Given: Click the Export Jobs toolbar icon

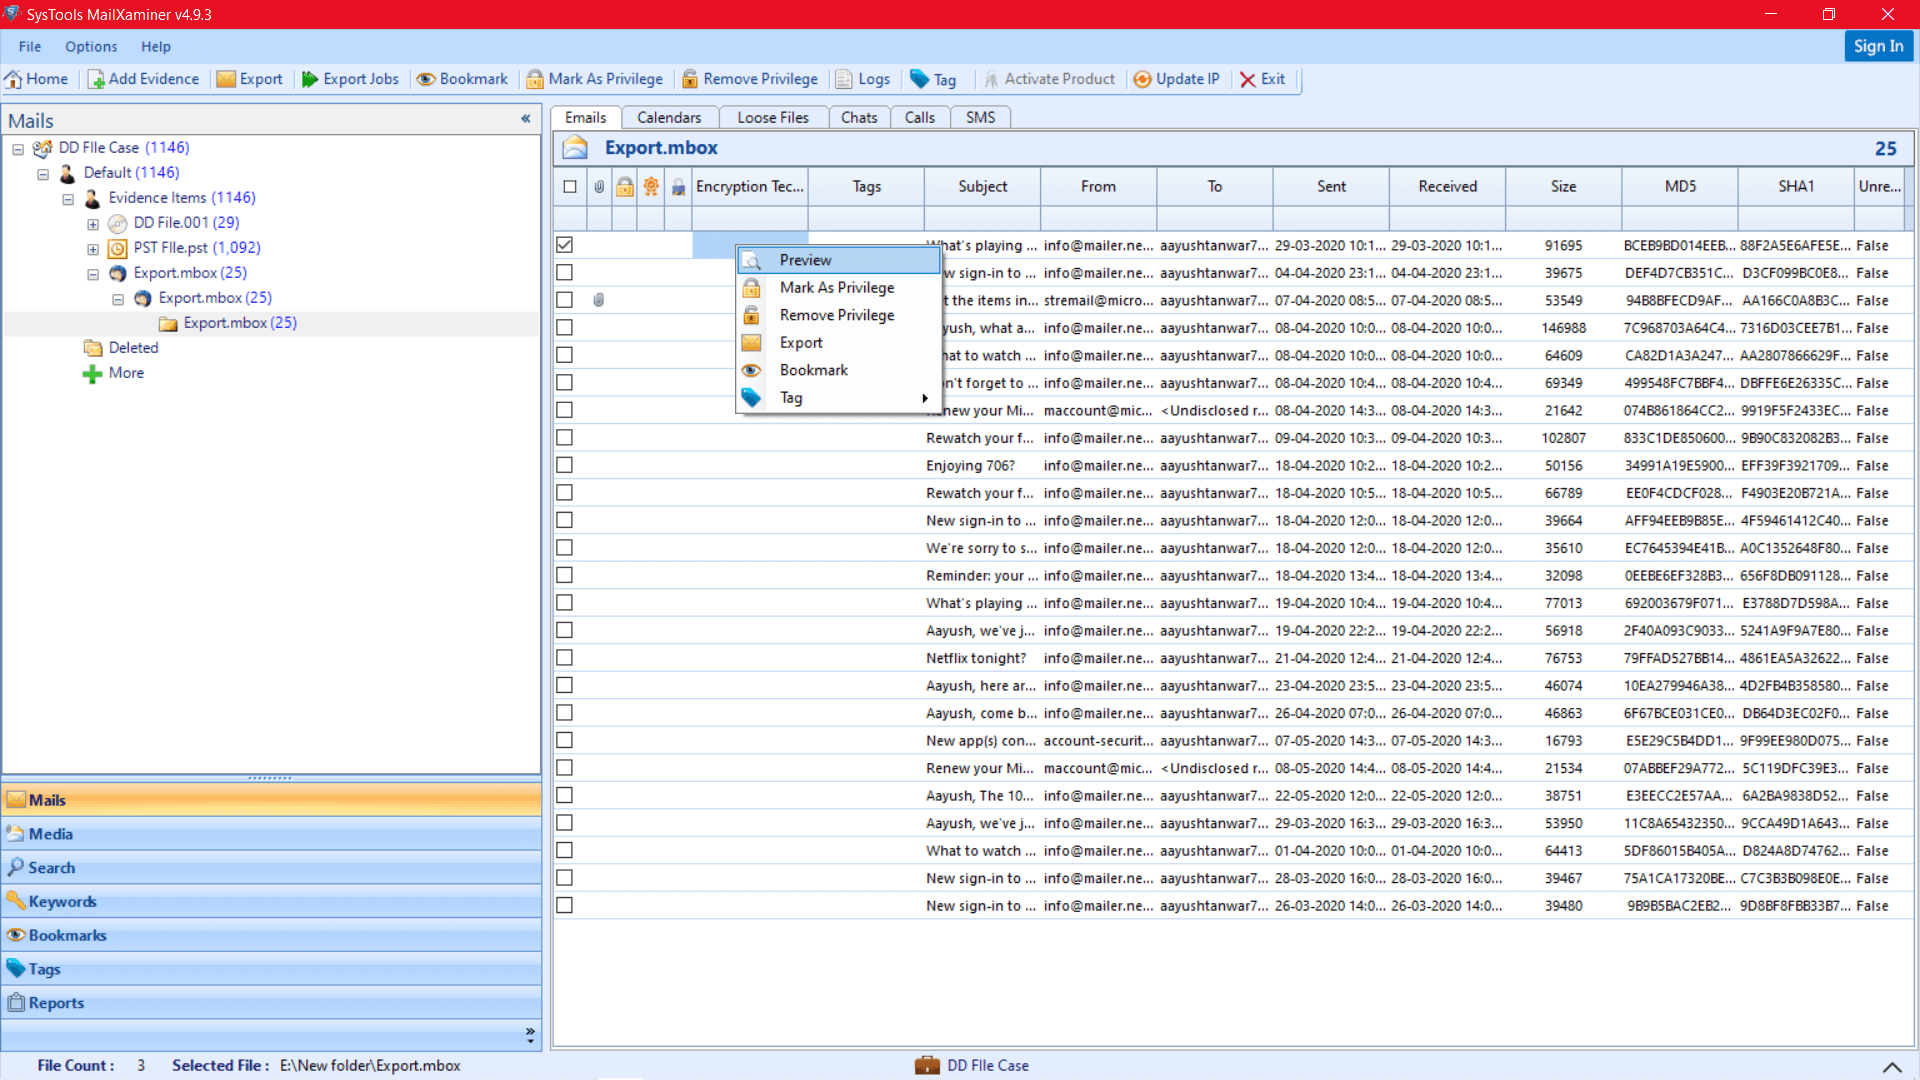Looking at the screenshot, I should [x=349, y=79].
